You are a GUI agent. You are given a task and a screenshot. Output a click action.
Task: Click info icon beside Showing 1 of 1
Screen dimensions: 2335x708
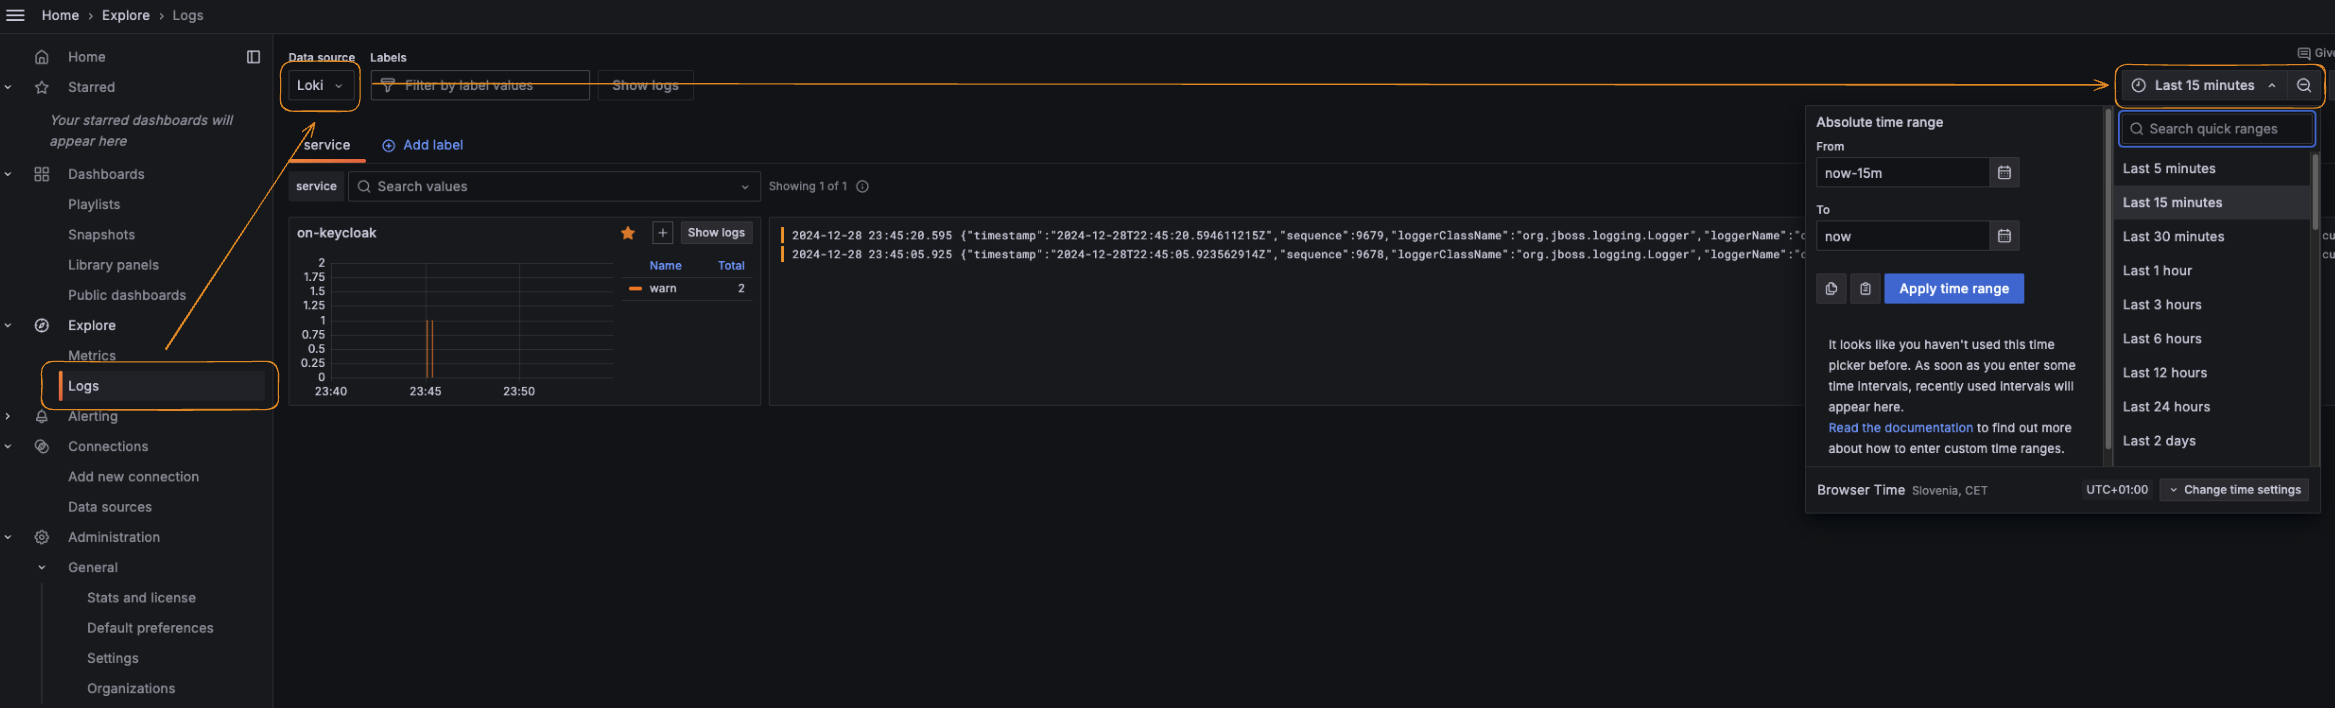pos(862,186)
